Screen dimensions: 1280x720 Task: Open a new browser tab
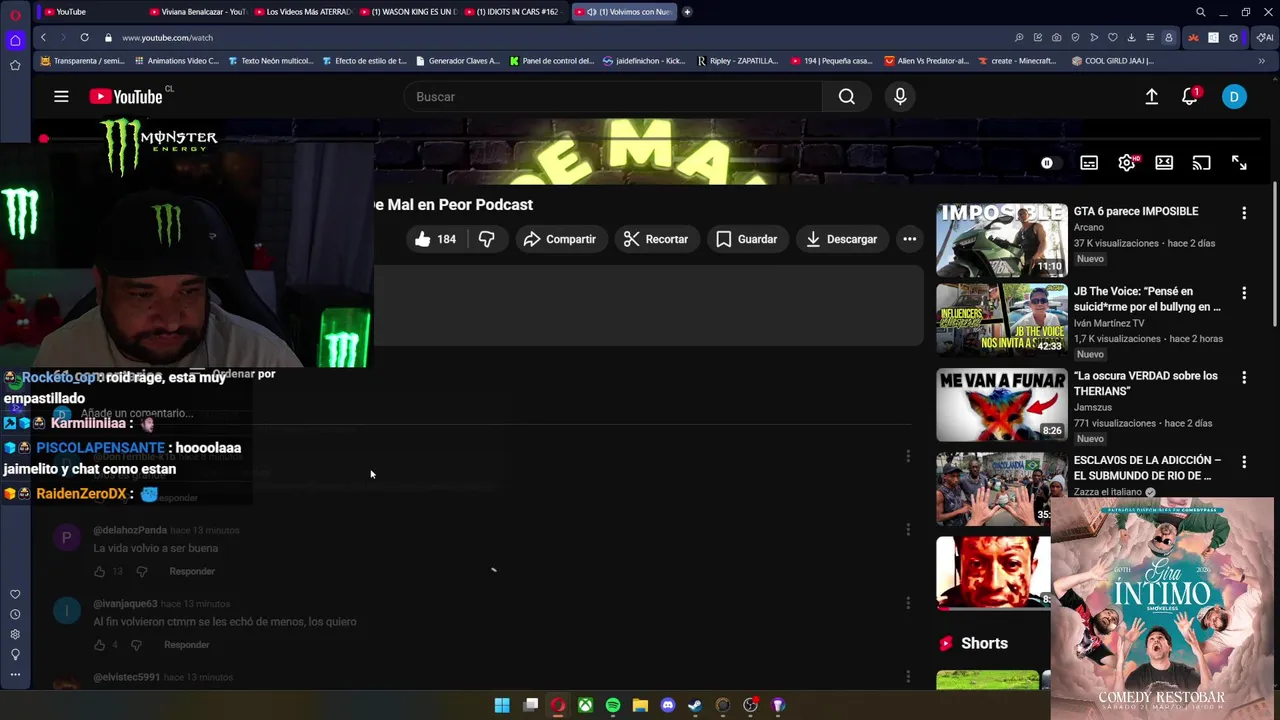[x=687, y=12]
